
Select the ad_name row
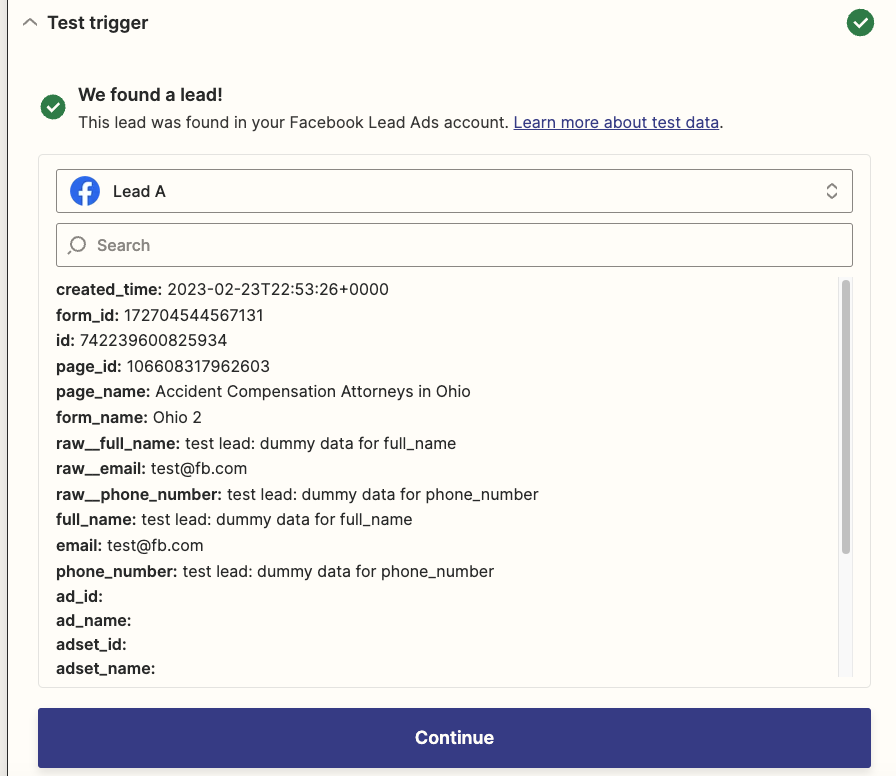pyautogui.click(x=94, y=621)
